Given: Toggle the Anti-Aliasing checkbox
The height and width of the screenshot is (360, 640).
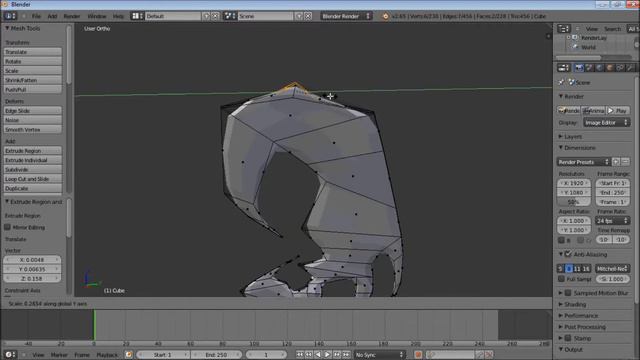Looking at the screenshot, I should tap(568, 254).
